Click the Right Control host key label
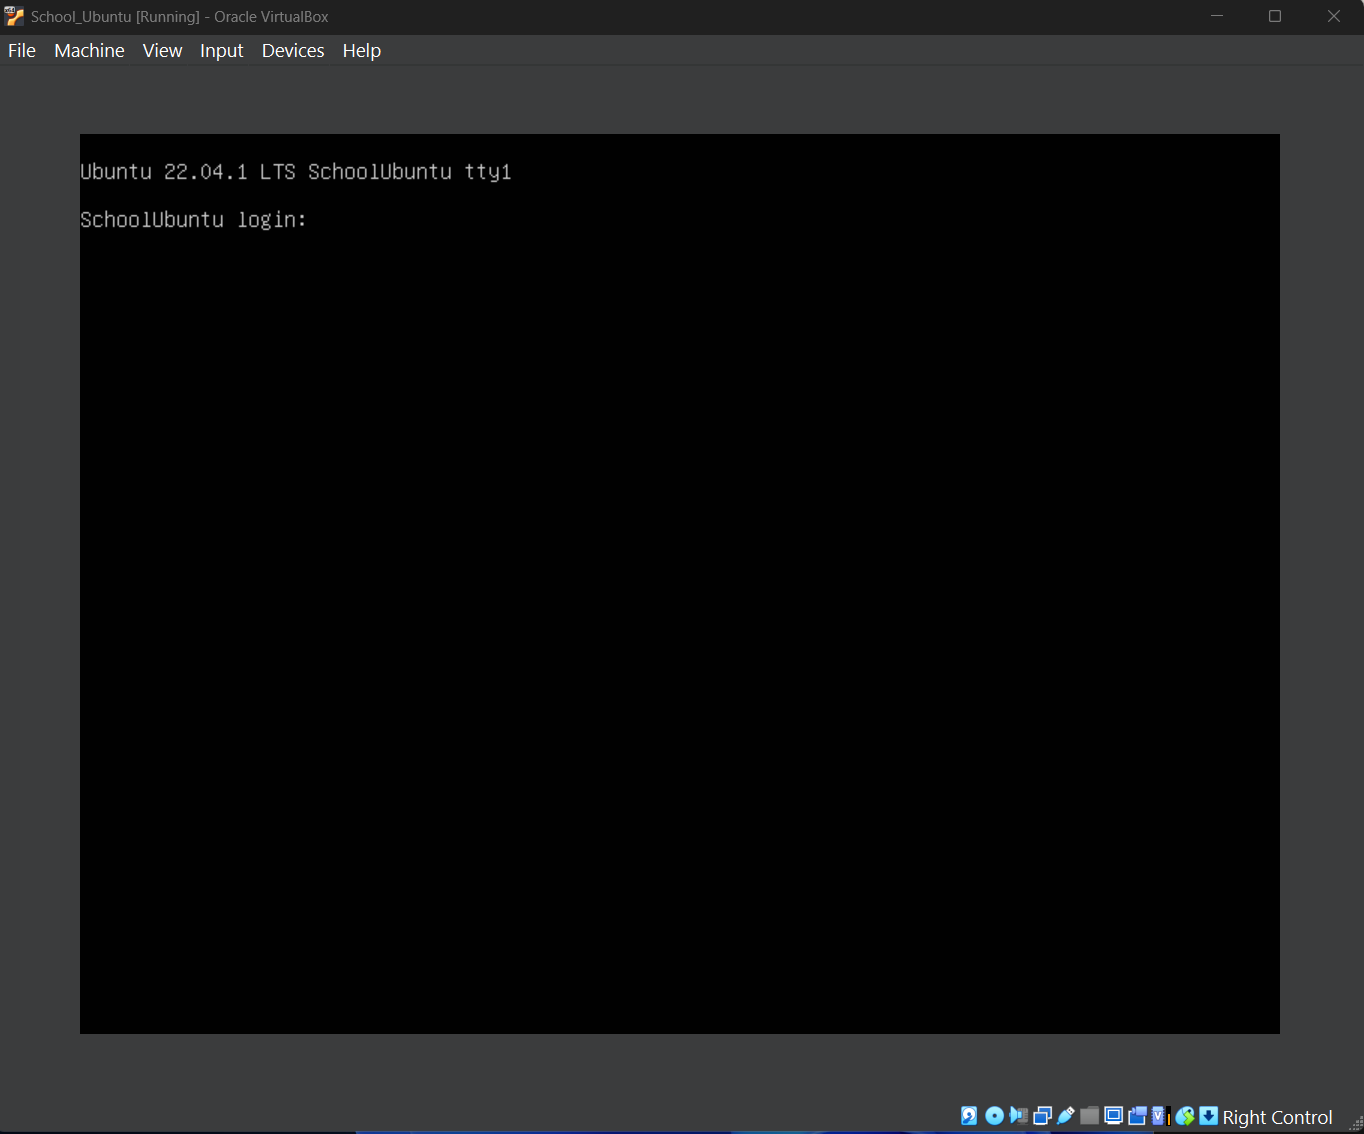This screenshot has width=1364, height=1134. point(1277,1117)
